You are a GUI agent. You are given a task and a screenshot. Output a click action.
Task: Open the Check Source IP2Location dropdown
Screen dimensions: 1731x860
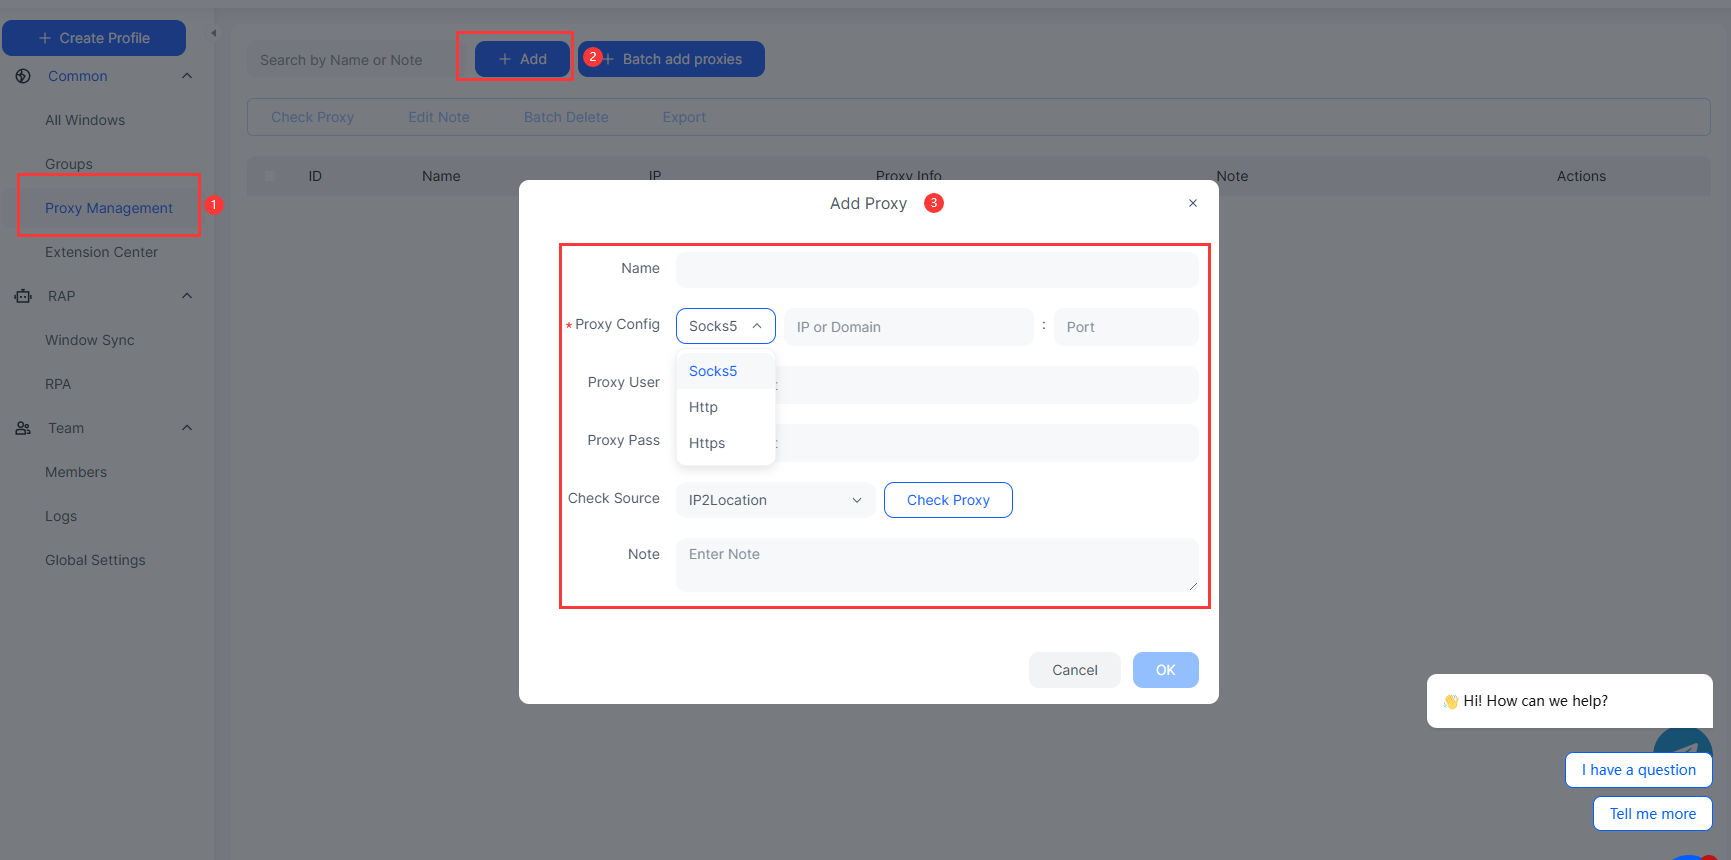(x=775, y=500)
